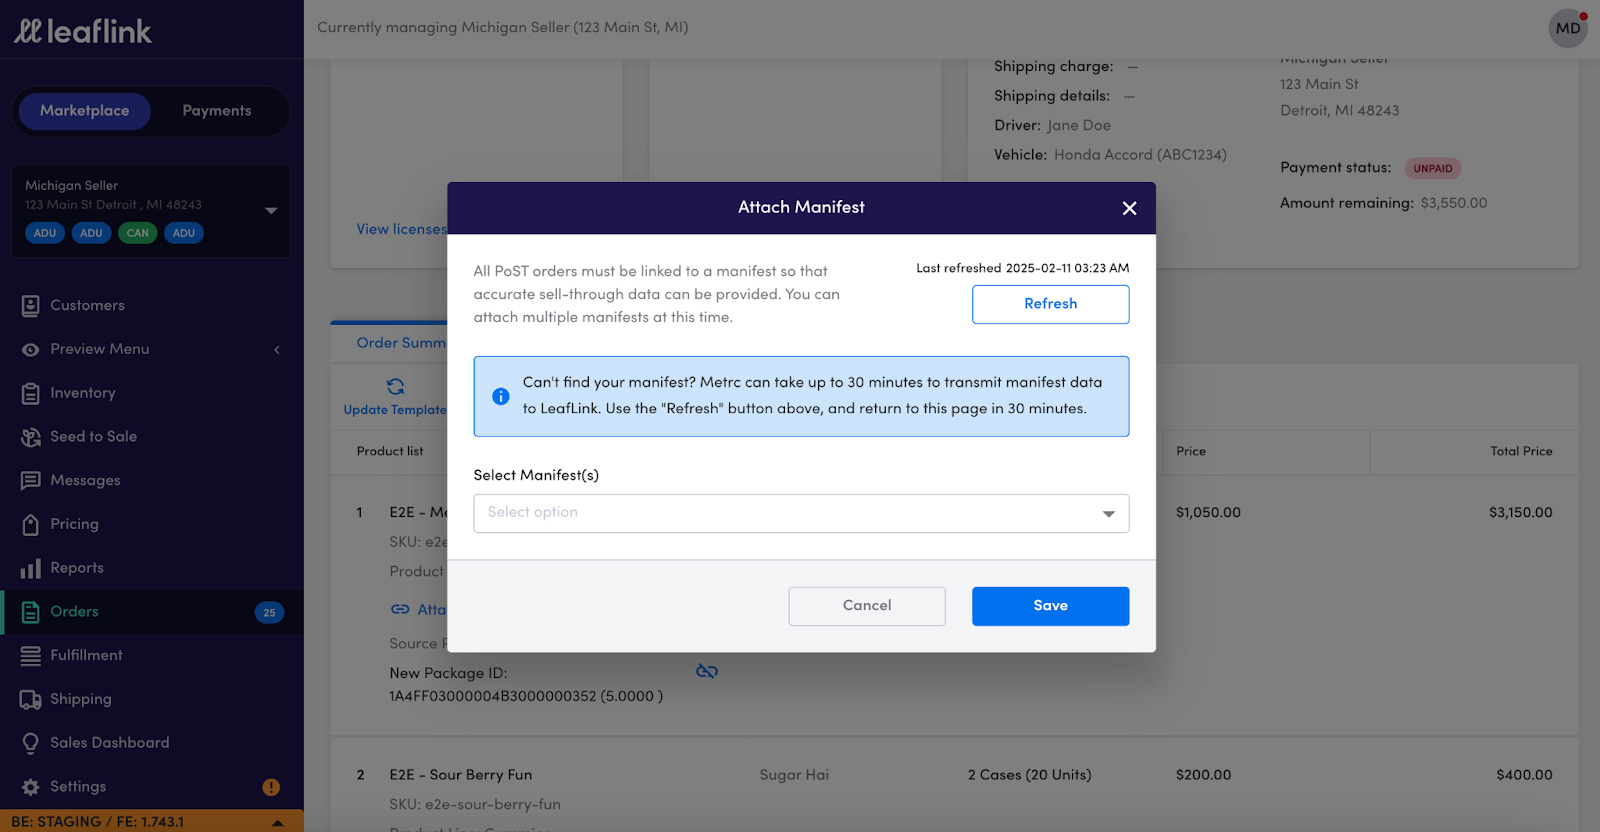
Task: Click the Settings orange warning badge
Action: click(271, 787)
